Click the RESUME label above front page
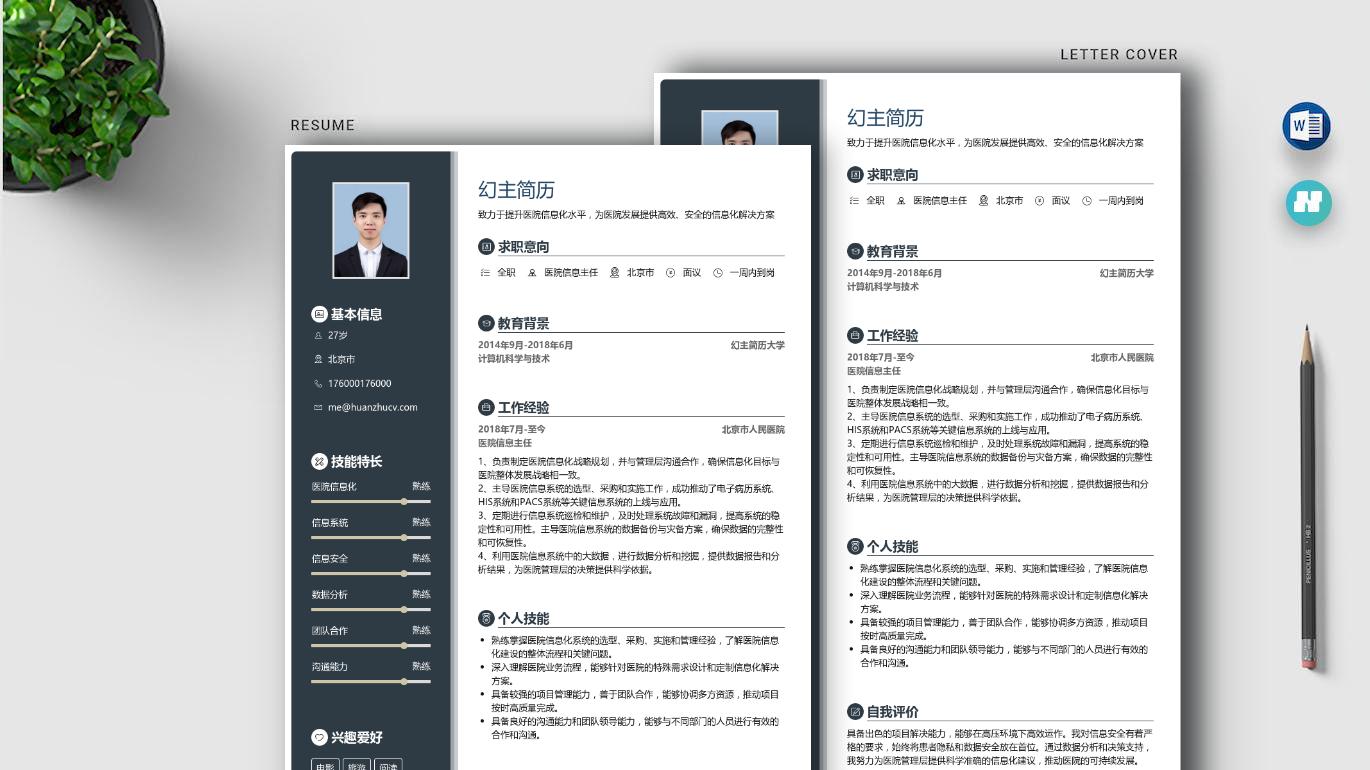This screenshot has height=770, width=1370. (323, 125)
